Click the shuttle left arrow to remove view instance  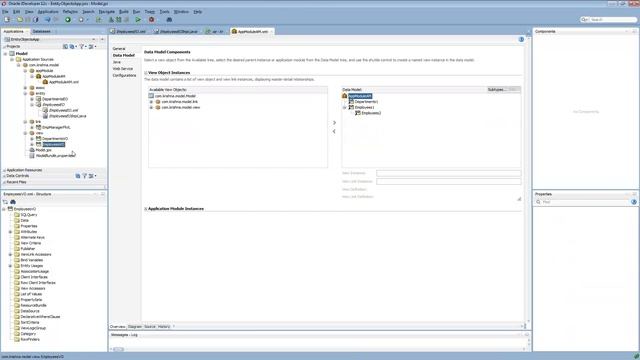pyautogui.click(x=334, y=131)
